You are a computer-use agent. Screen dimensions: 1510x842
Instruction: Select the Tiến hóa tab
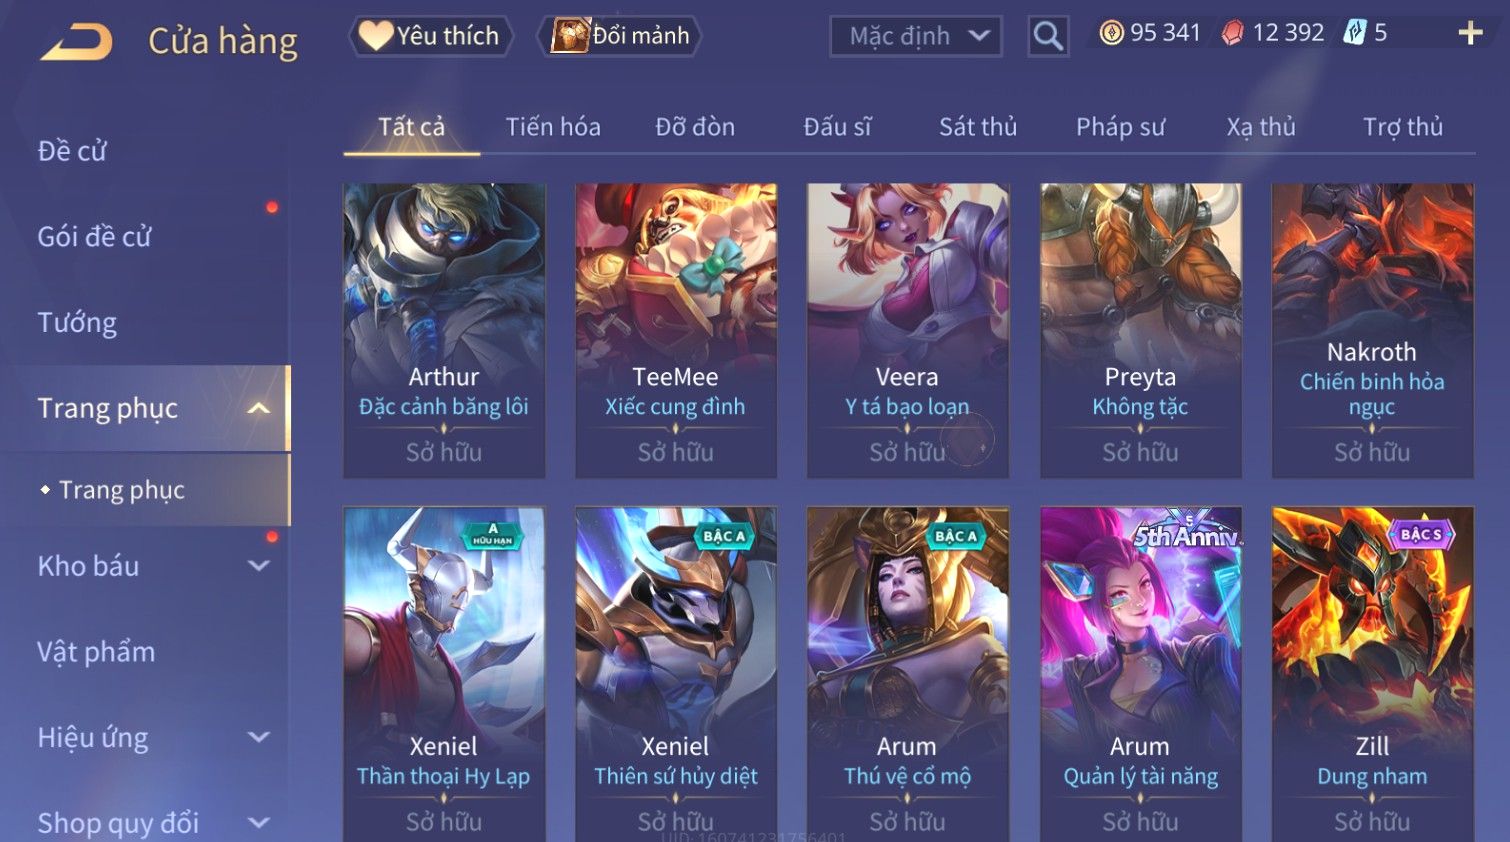pos(552,127)
